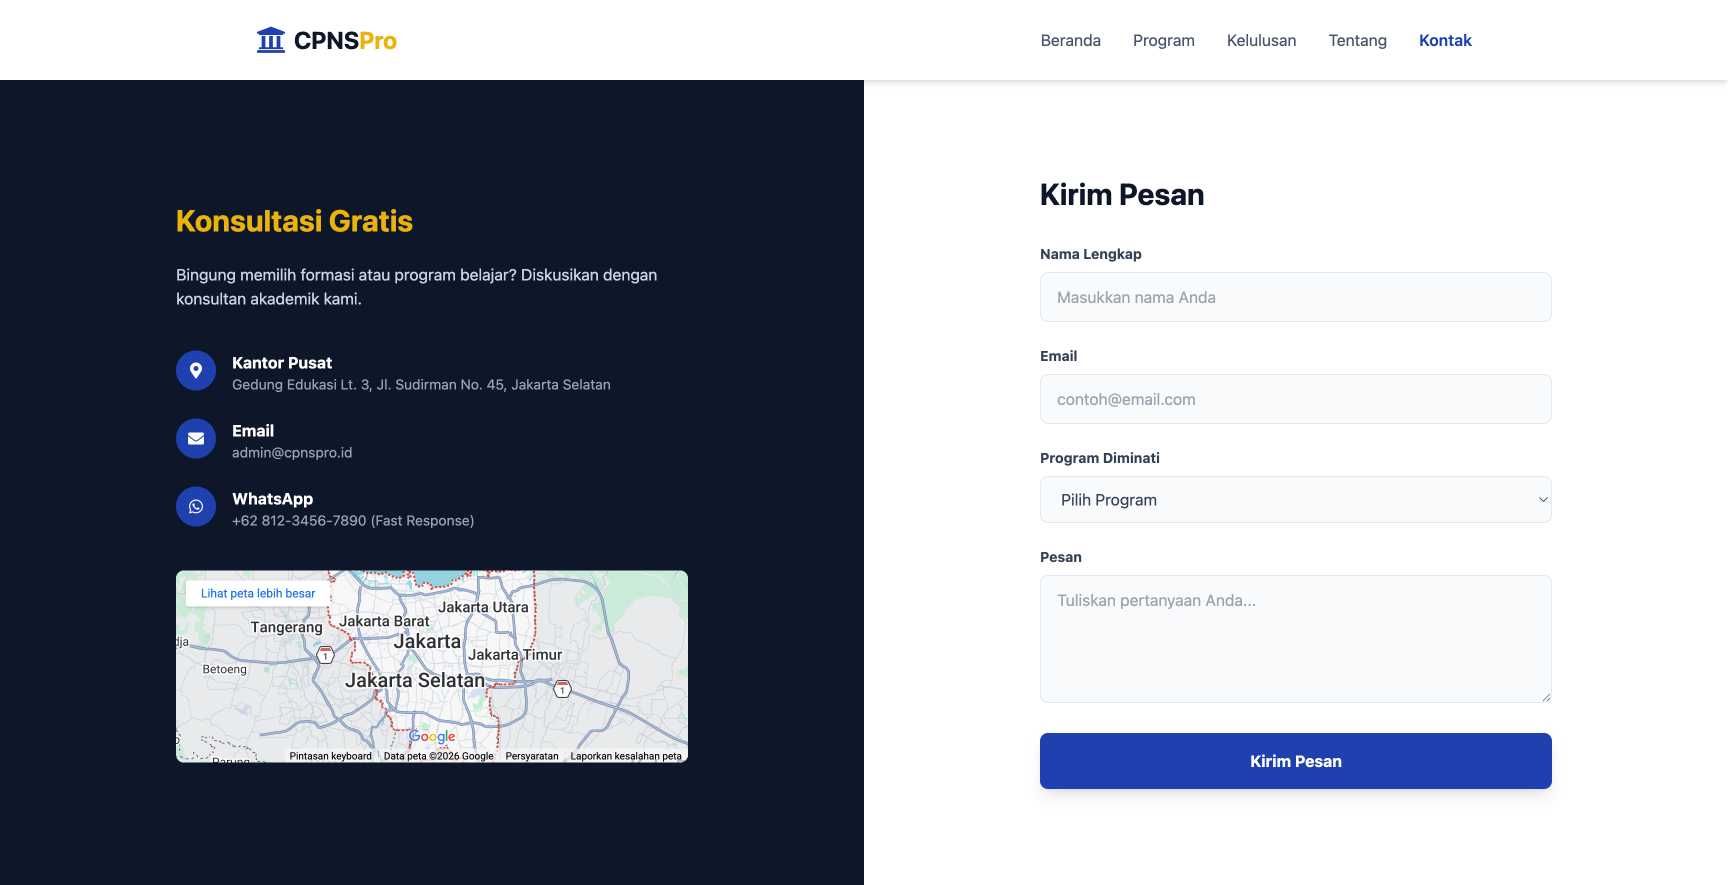Click the Pintasan keyboard map option

(x=330, y=756)
